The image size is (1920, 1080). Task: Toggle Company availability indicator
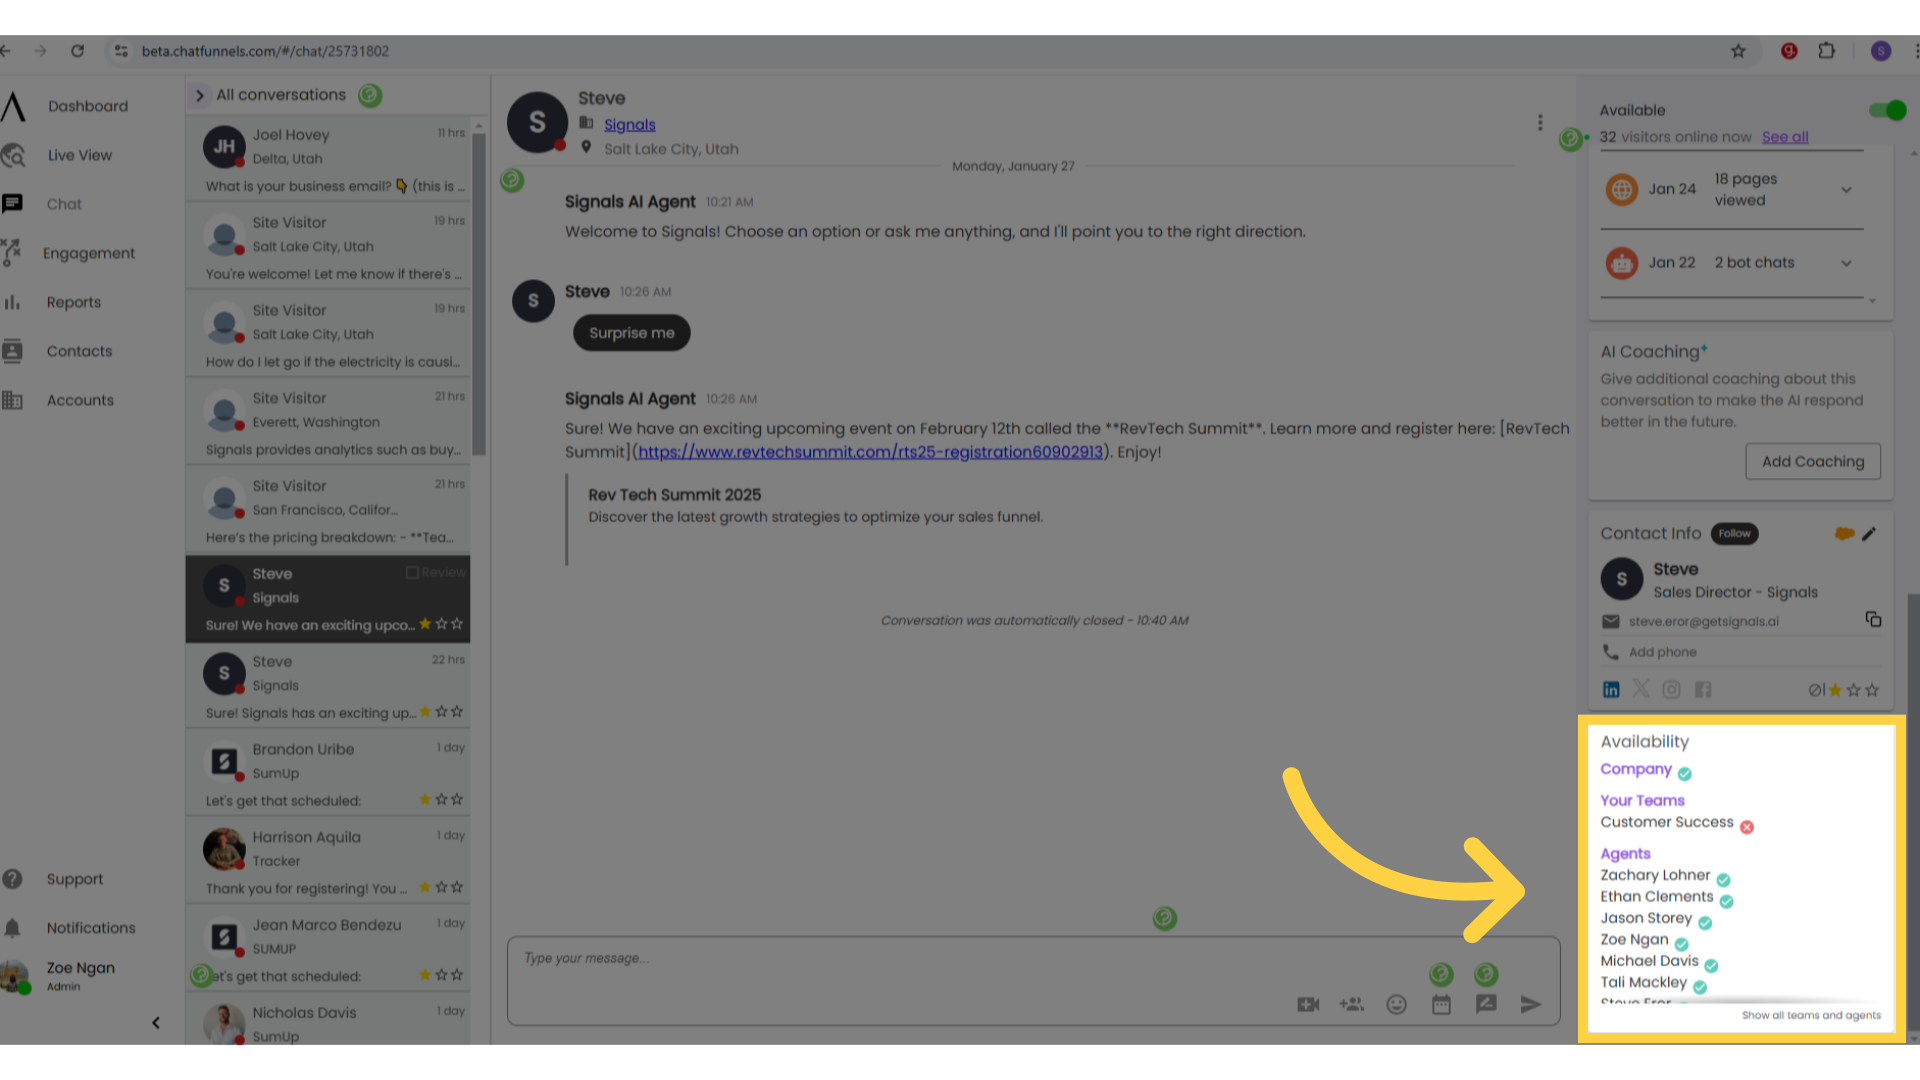pyautogui.click(x=1687, y=771)
